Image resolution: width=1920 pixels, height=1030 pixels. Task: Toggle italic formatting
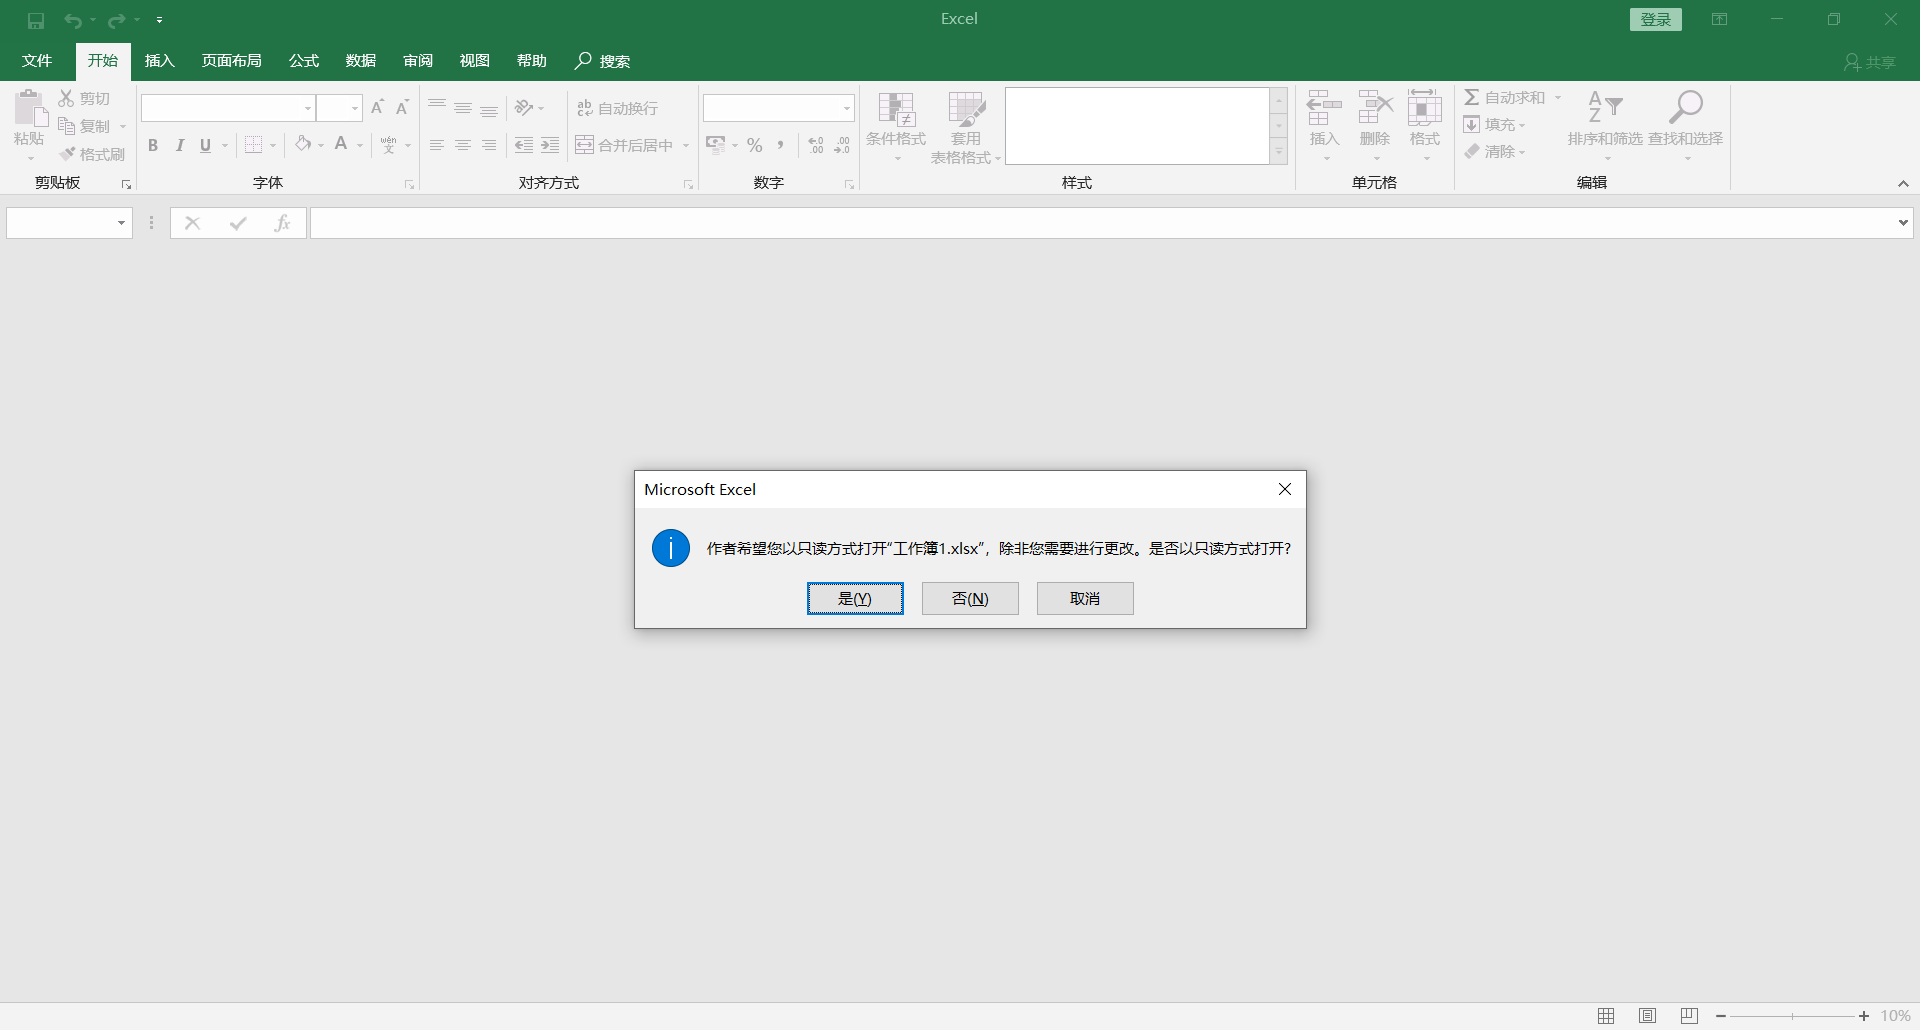tap(180, 145)
